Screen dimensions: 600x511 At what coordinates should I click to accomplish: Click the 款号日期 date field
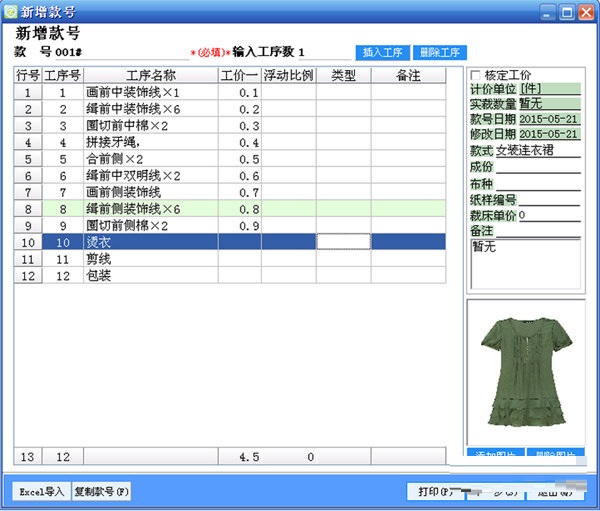pos(549,120)
